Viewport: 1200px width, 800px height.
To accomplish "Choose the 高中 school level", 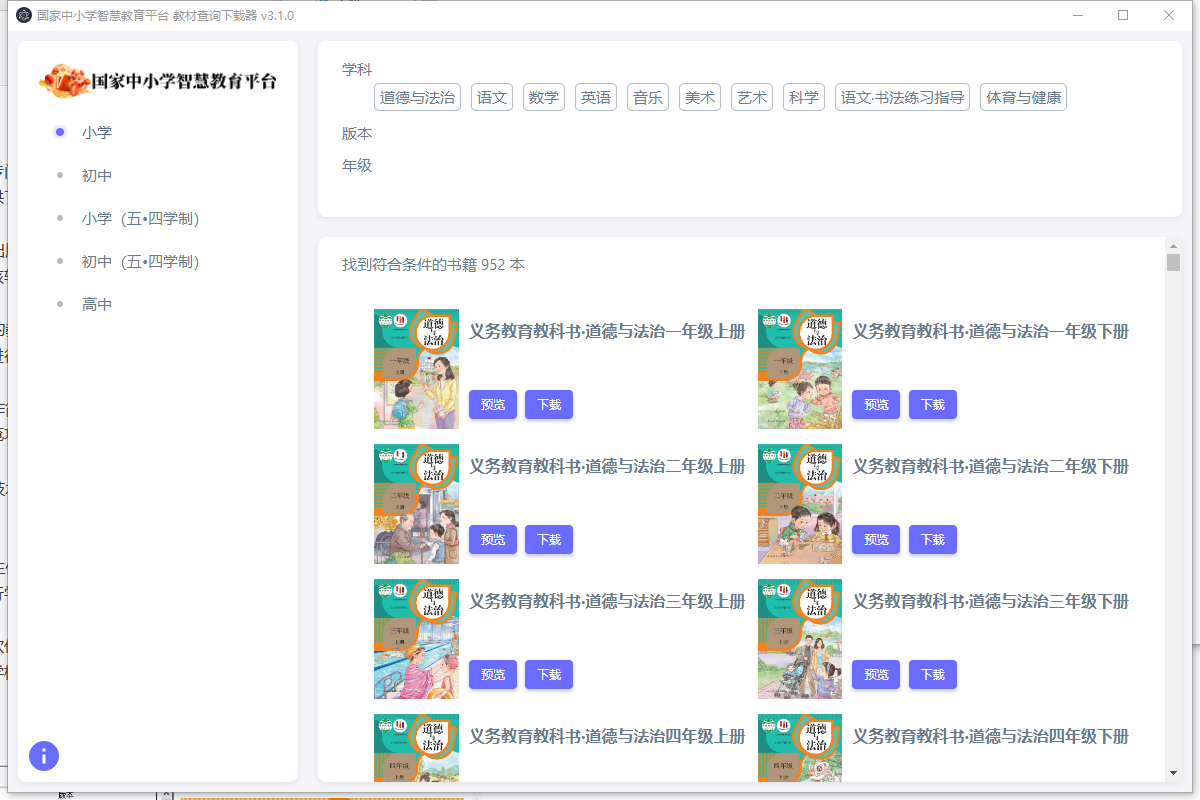I will tap(97, 304).
